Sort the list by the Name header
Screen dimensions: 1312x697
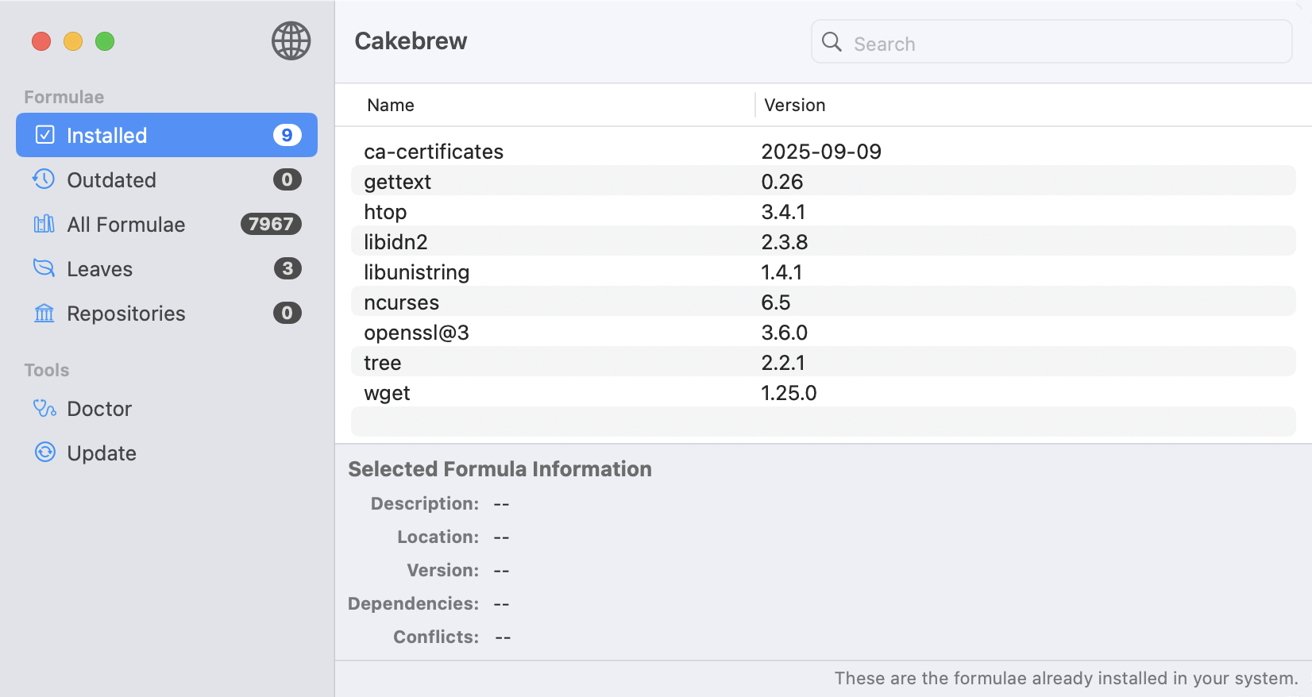pos(389,105)
